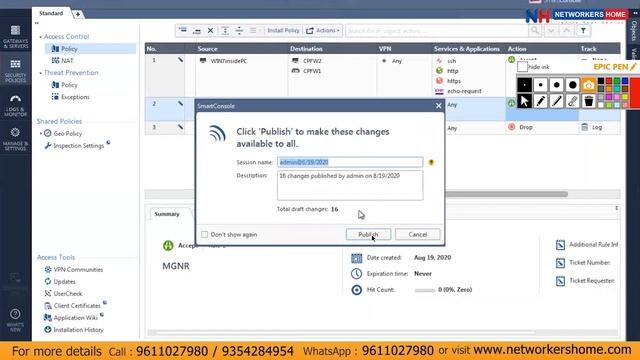
Task: Select Epic Pen smallest brush size
Action: [x=524, y=85]
